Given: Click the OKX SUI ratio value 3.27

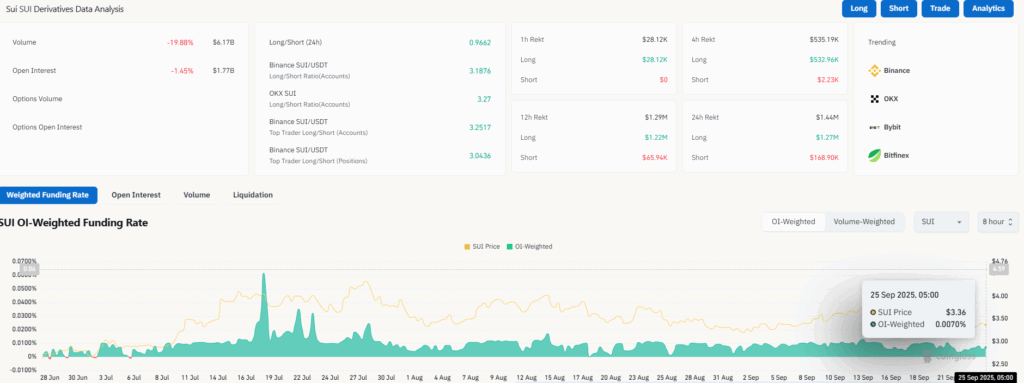Looking at the screenshot, I should [483, 99].
